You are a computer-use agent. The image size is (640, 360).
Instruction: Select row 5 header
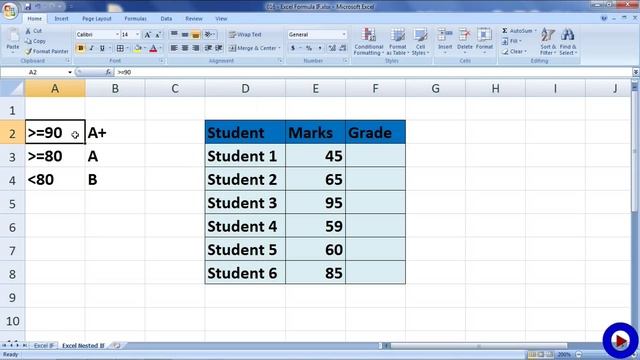(12, 203)
